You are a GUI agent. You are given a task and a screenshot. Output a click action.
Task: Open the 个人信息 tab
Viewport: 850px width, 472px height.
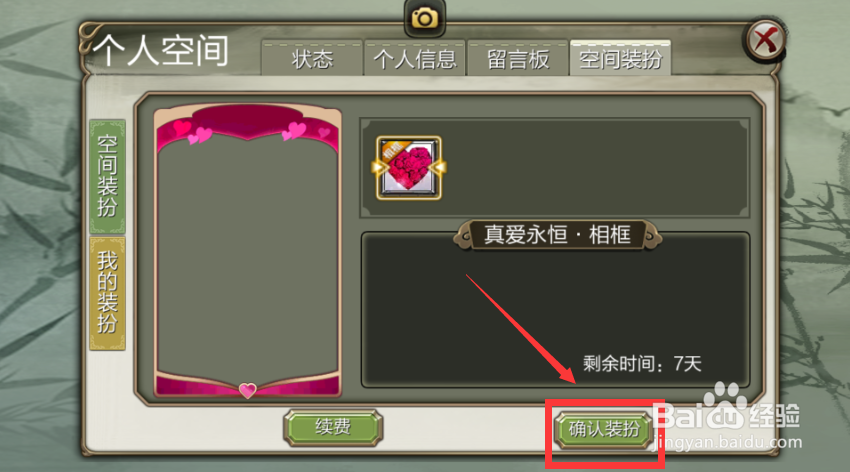pyautogui.click(x=415, y=58)
